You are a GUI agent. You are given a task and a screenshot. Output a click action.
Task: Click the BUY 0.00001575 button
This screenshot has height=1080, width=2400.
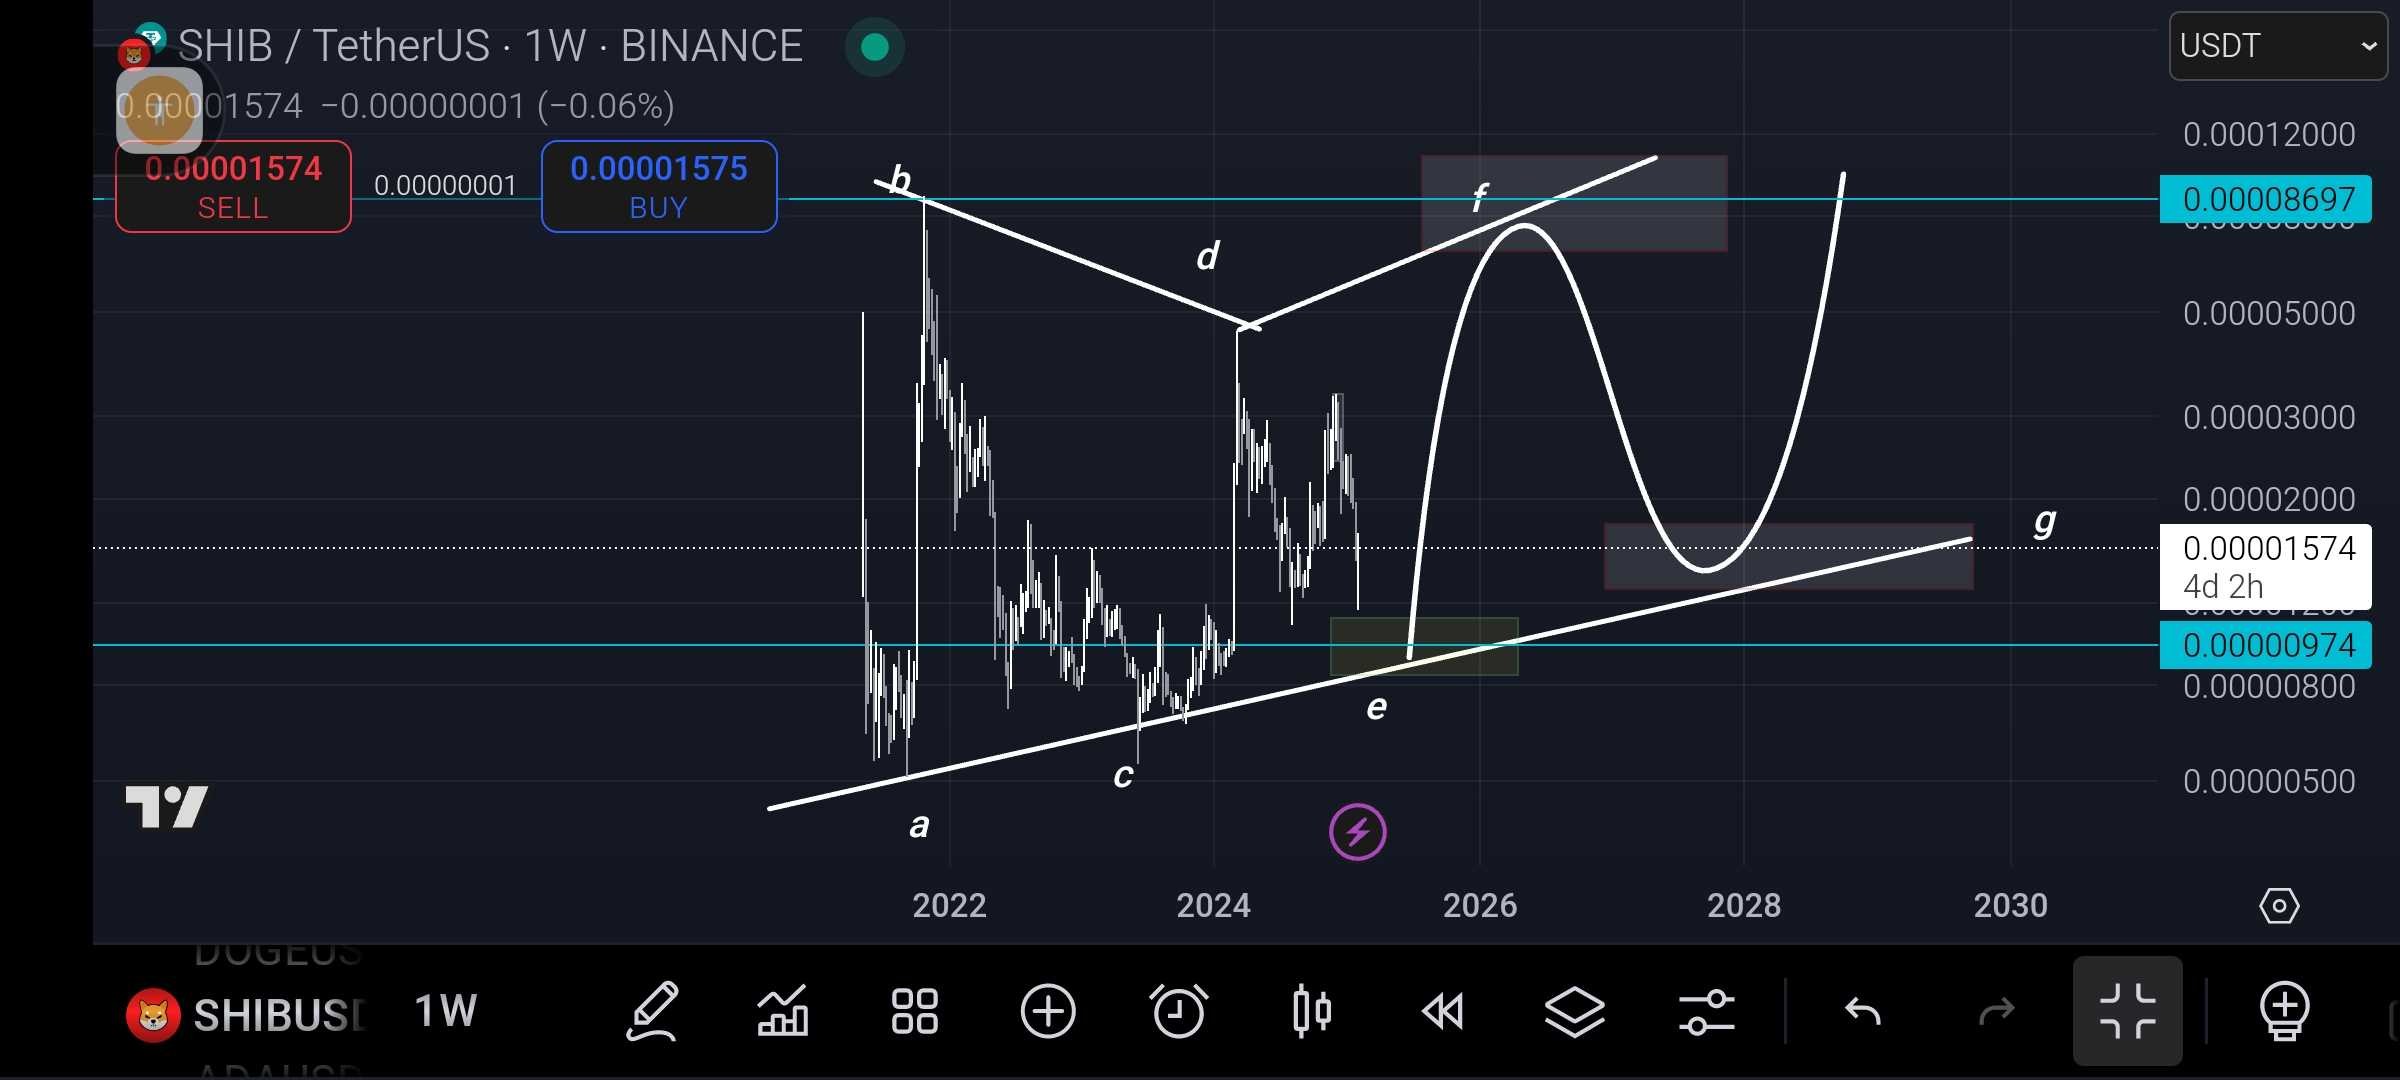tap(659, 187)
